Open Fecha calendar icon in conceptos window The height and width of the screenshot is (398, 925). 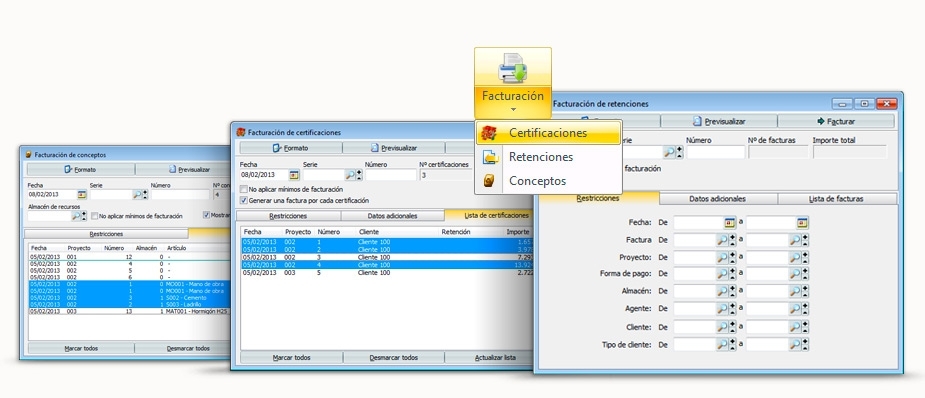[x=81, y=194]
